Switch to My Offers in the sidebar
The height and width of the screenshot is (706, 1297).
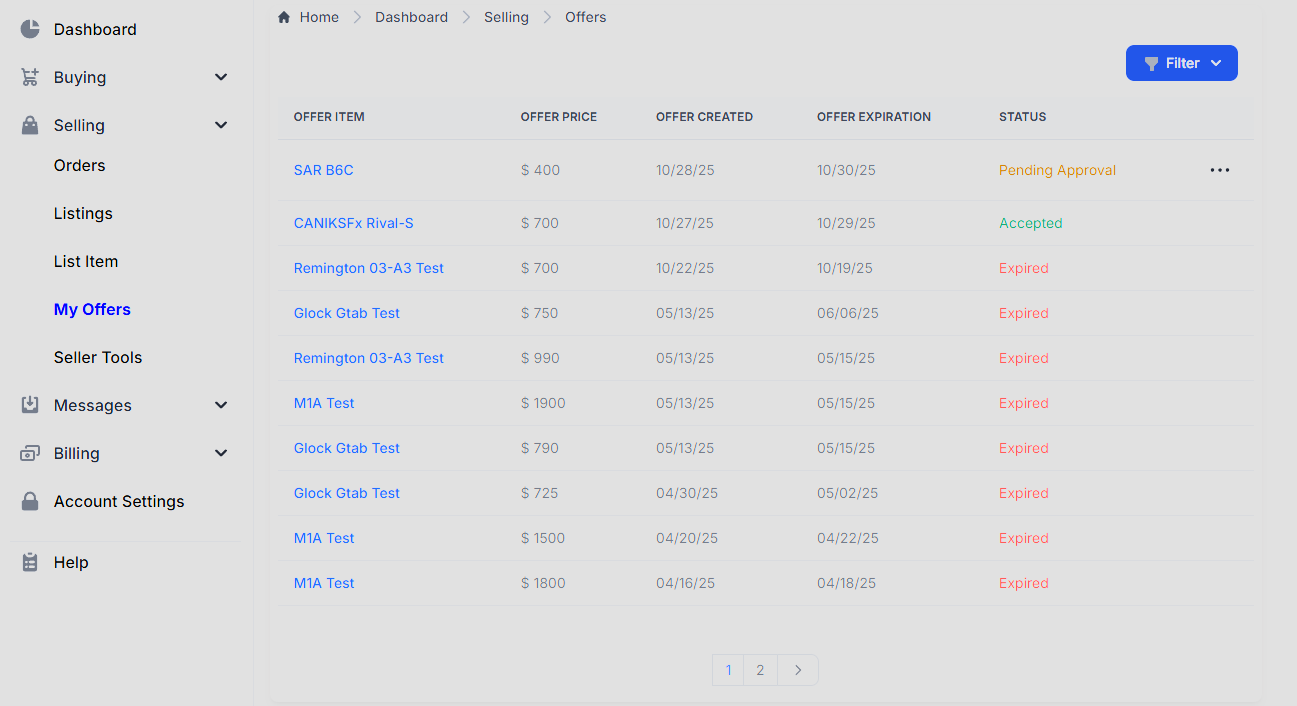[x=92, y=309]
